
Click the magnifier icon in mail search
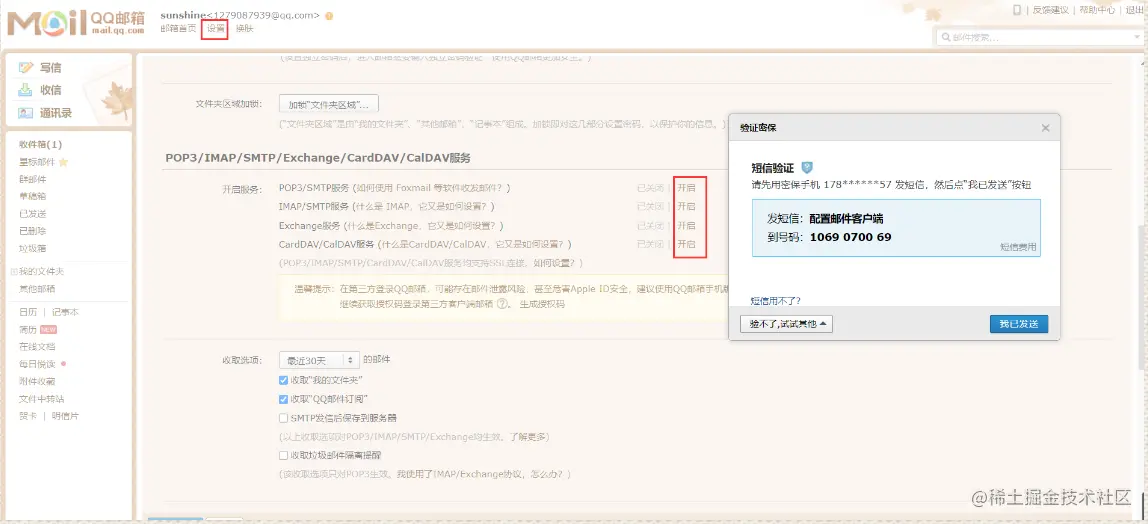pyautogui.click(x=947, y=37)
